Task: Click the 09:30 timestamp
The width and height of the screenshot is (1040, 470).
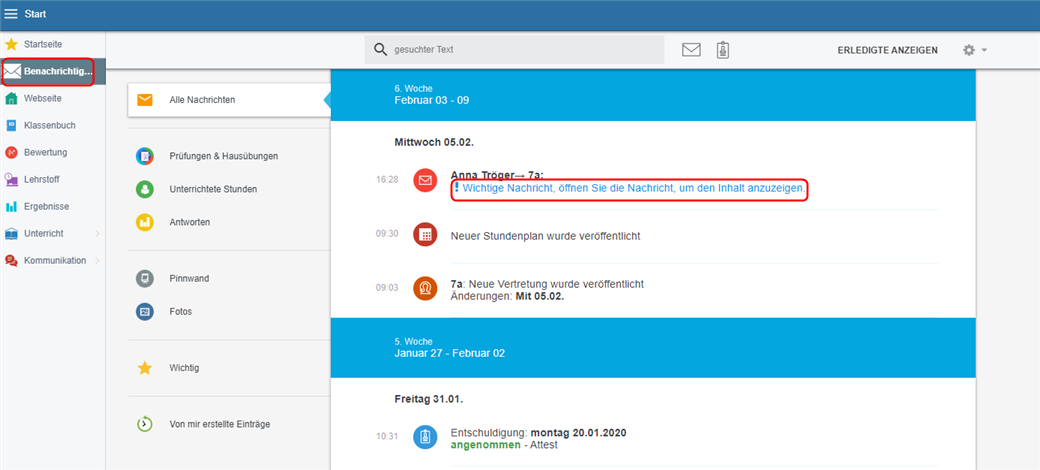Action: [x=388, y=233]
